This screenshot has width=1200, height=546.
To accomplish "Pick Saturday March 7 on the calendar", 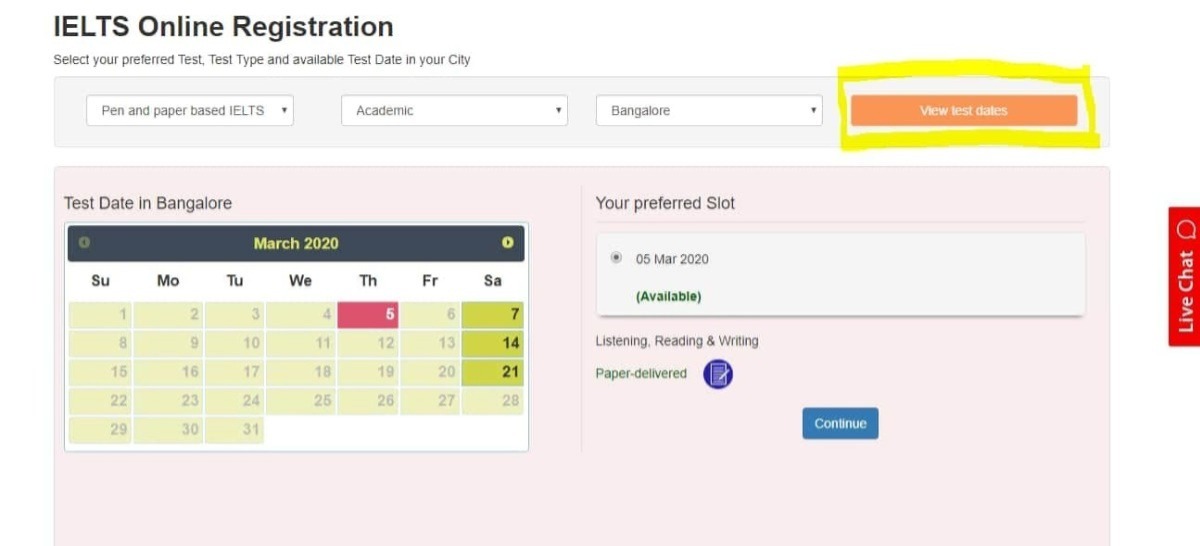I will [492, 314].
